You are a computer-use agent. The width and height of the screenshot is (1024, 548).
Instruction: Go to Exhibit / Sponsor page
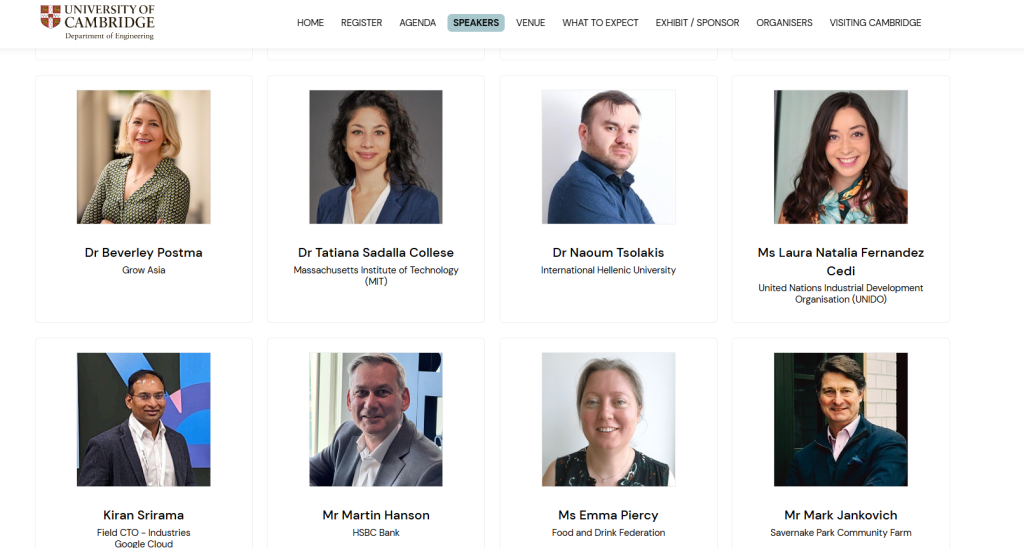point(697,23)
